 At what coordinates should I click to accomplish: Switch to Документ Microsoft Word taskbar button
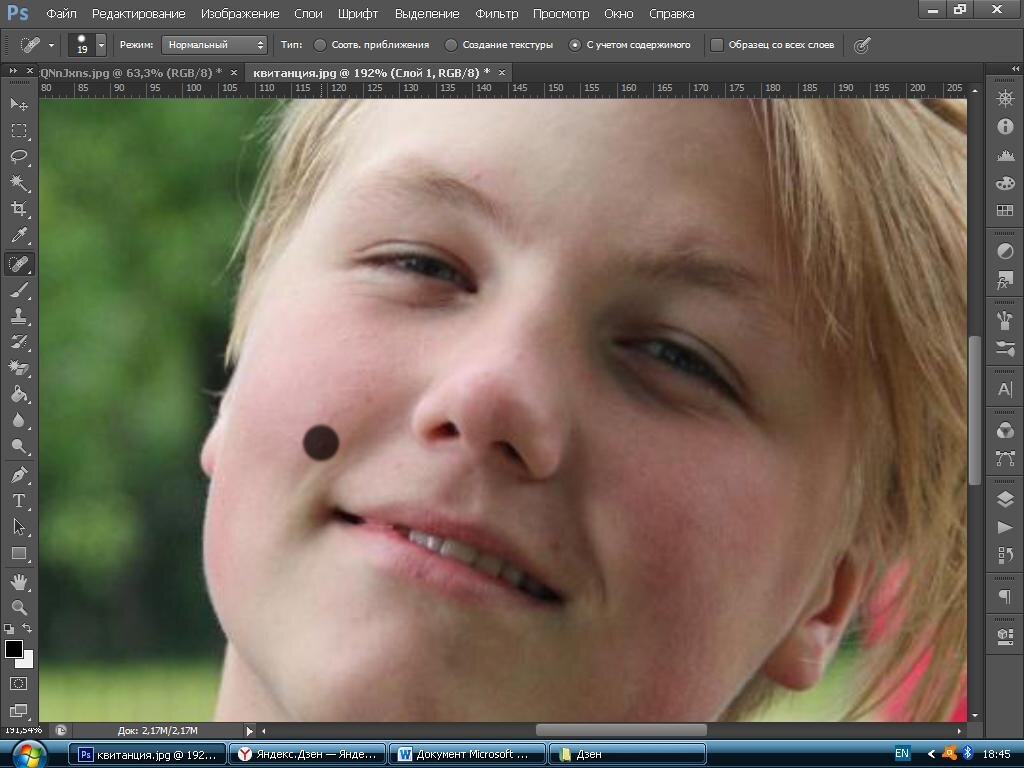(466, 754)
